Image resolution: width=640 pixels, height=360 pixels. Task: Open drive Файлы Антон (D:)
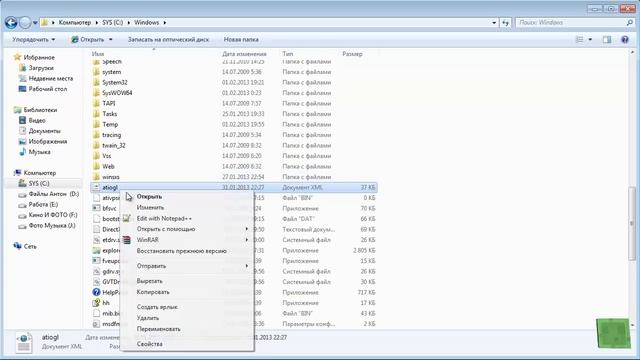point(49,194)
